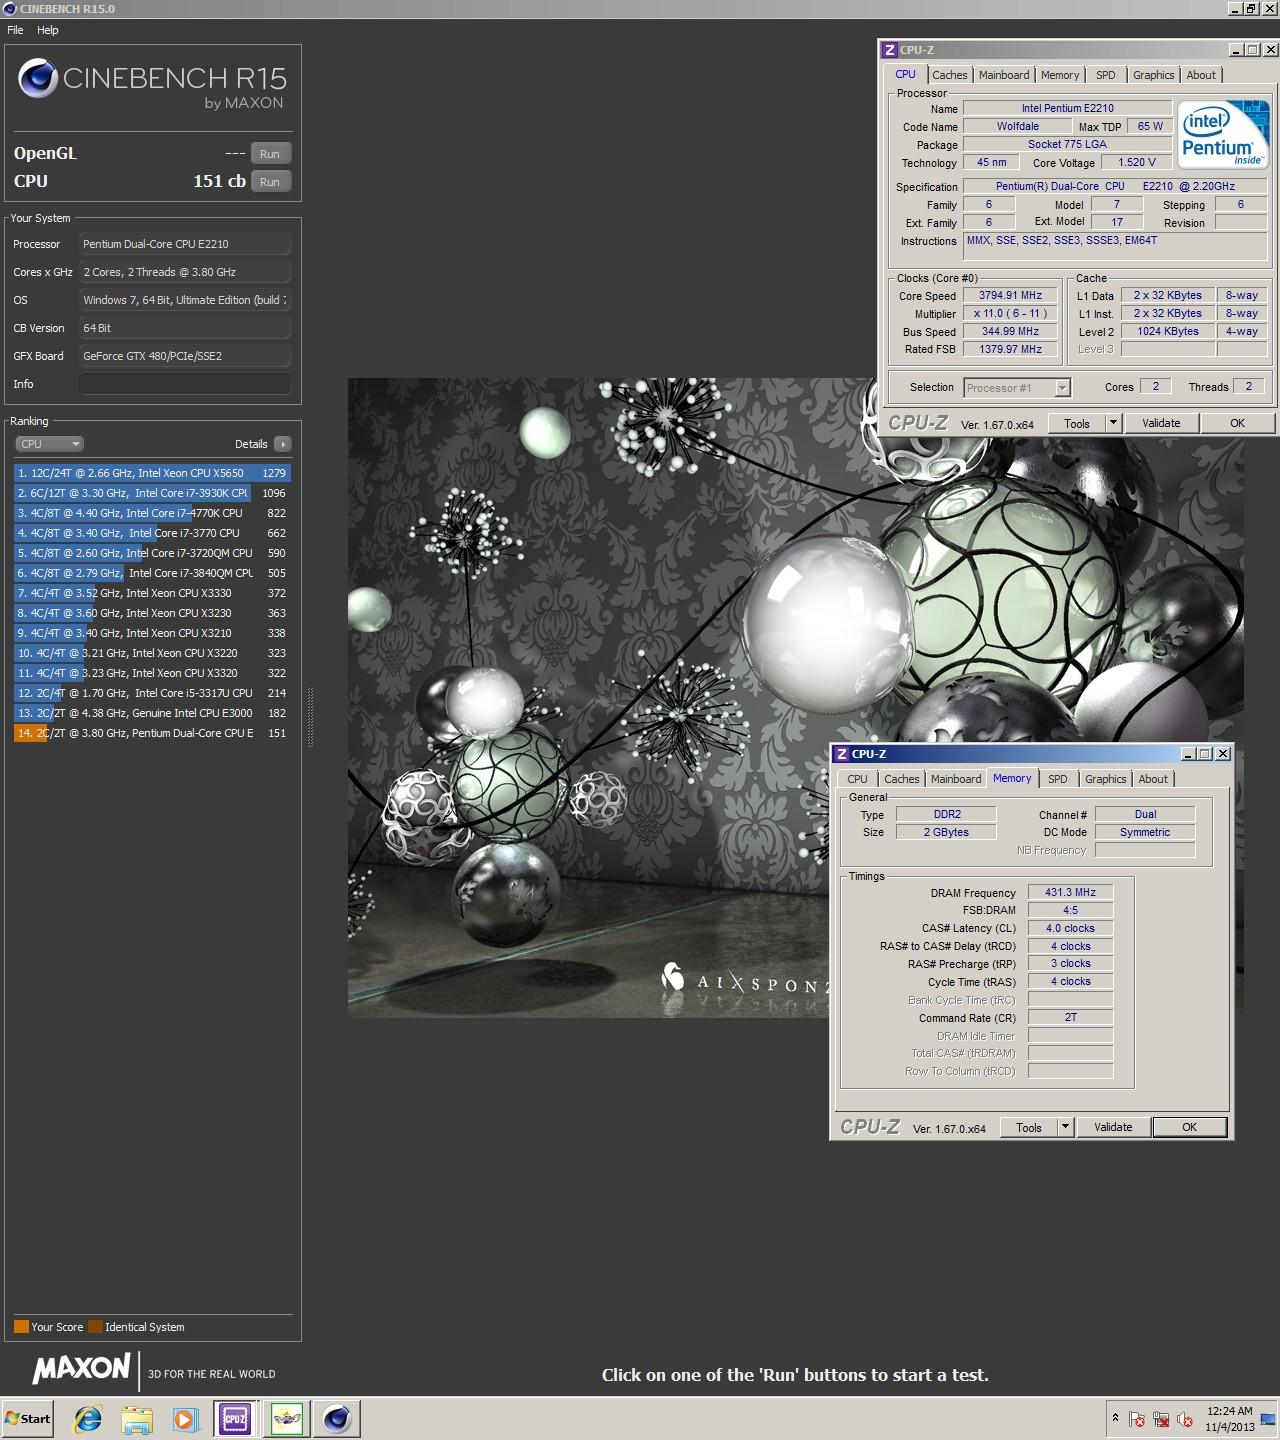Switch to Caches tab in top CPU-Z window
This screenshot has height=1440, width=1280.
click(x=950, y=75)
